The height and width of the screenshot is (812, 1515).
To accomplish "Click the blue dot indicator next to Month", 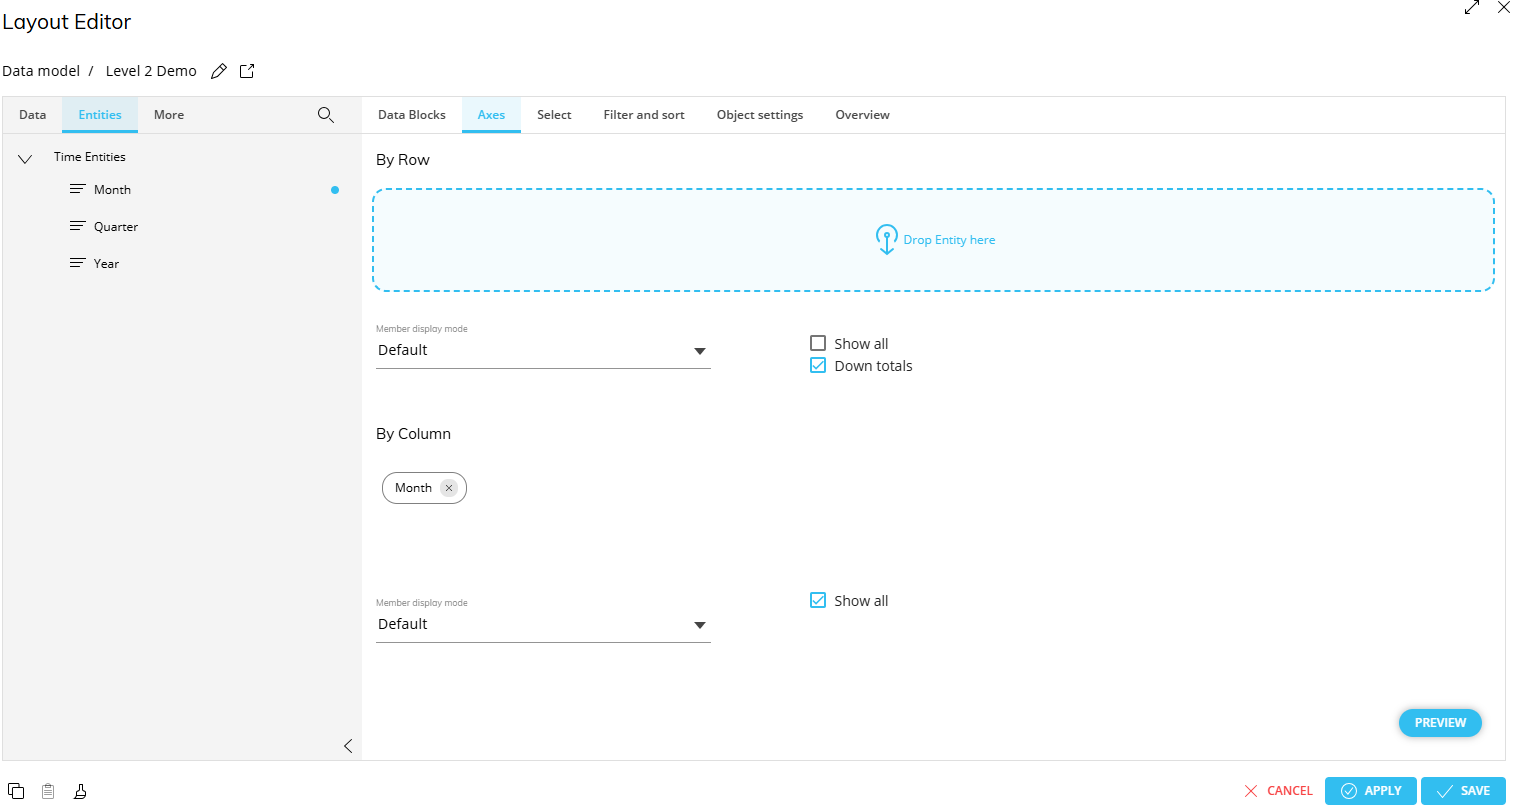I will point(335,190).
